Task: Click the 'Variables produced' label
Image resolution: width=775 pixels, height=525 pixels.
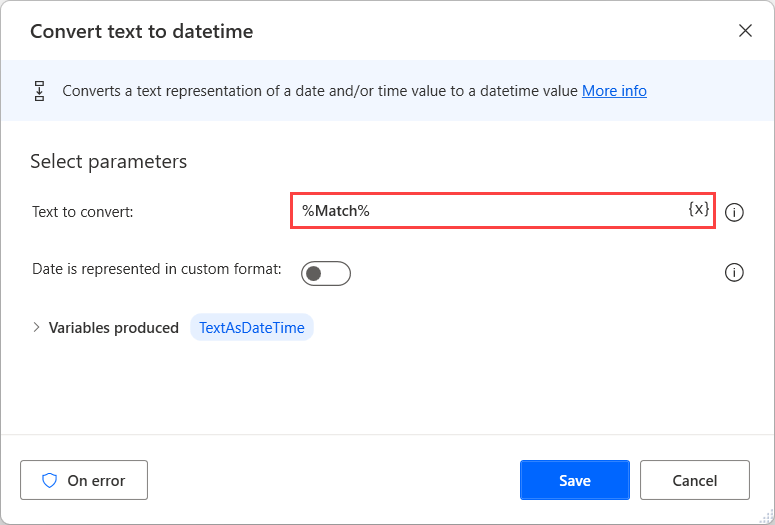Action: pos(114,328)
